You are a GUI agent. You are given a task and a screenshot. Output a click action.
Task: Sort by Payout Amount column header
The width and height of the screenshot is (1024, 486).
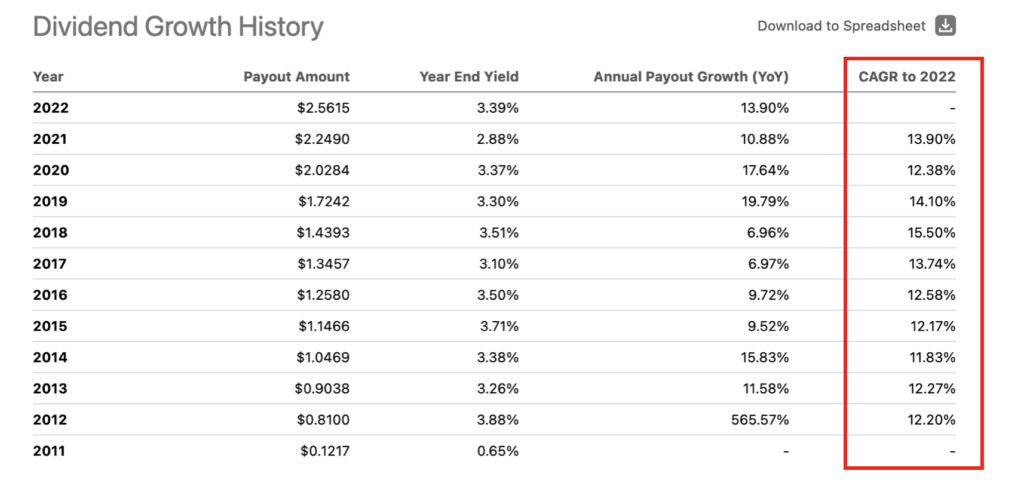(296, 76)
